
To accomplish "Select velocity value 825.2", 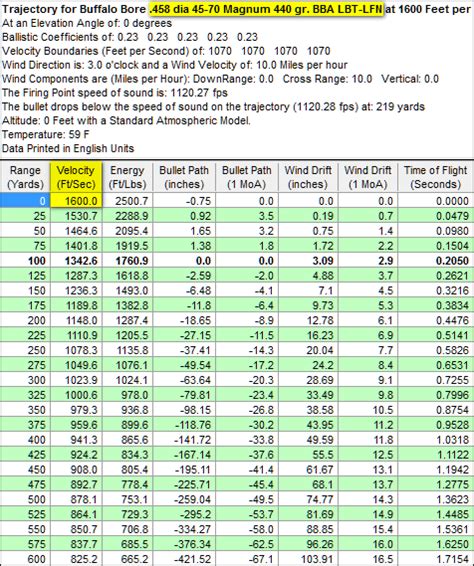I will click(x=76, y=559).
